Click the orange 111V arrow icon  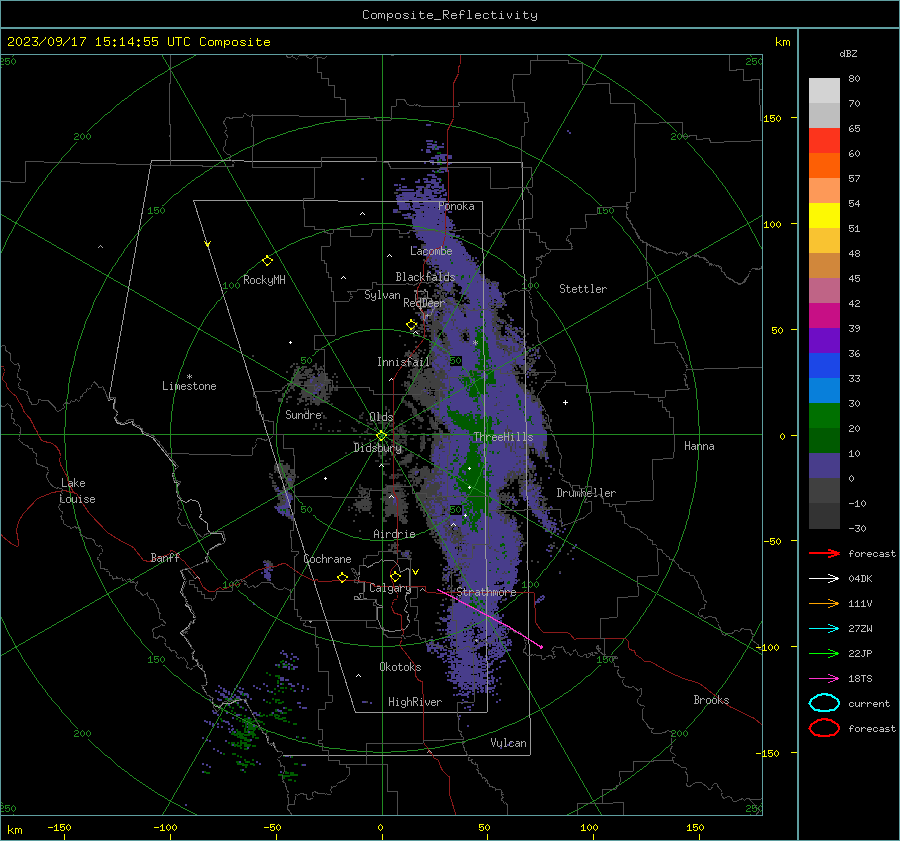[824, 603]
